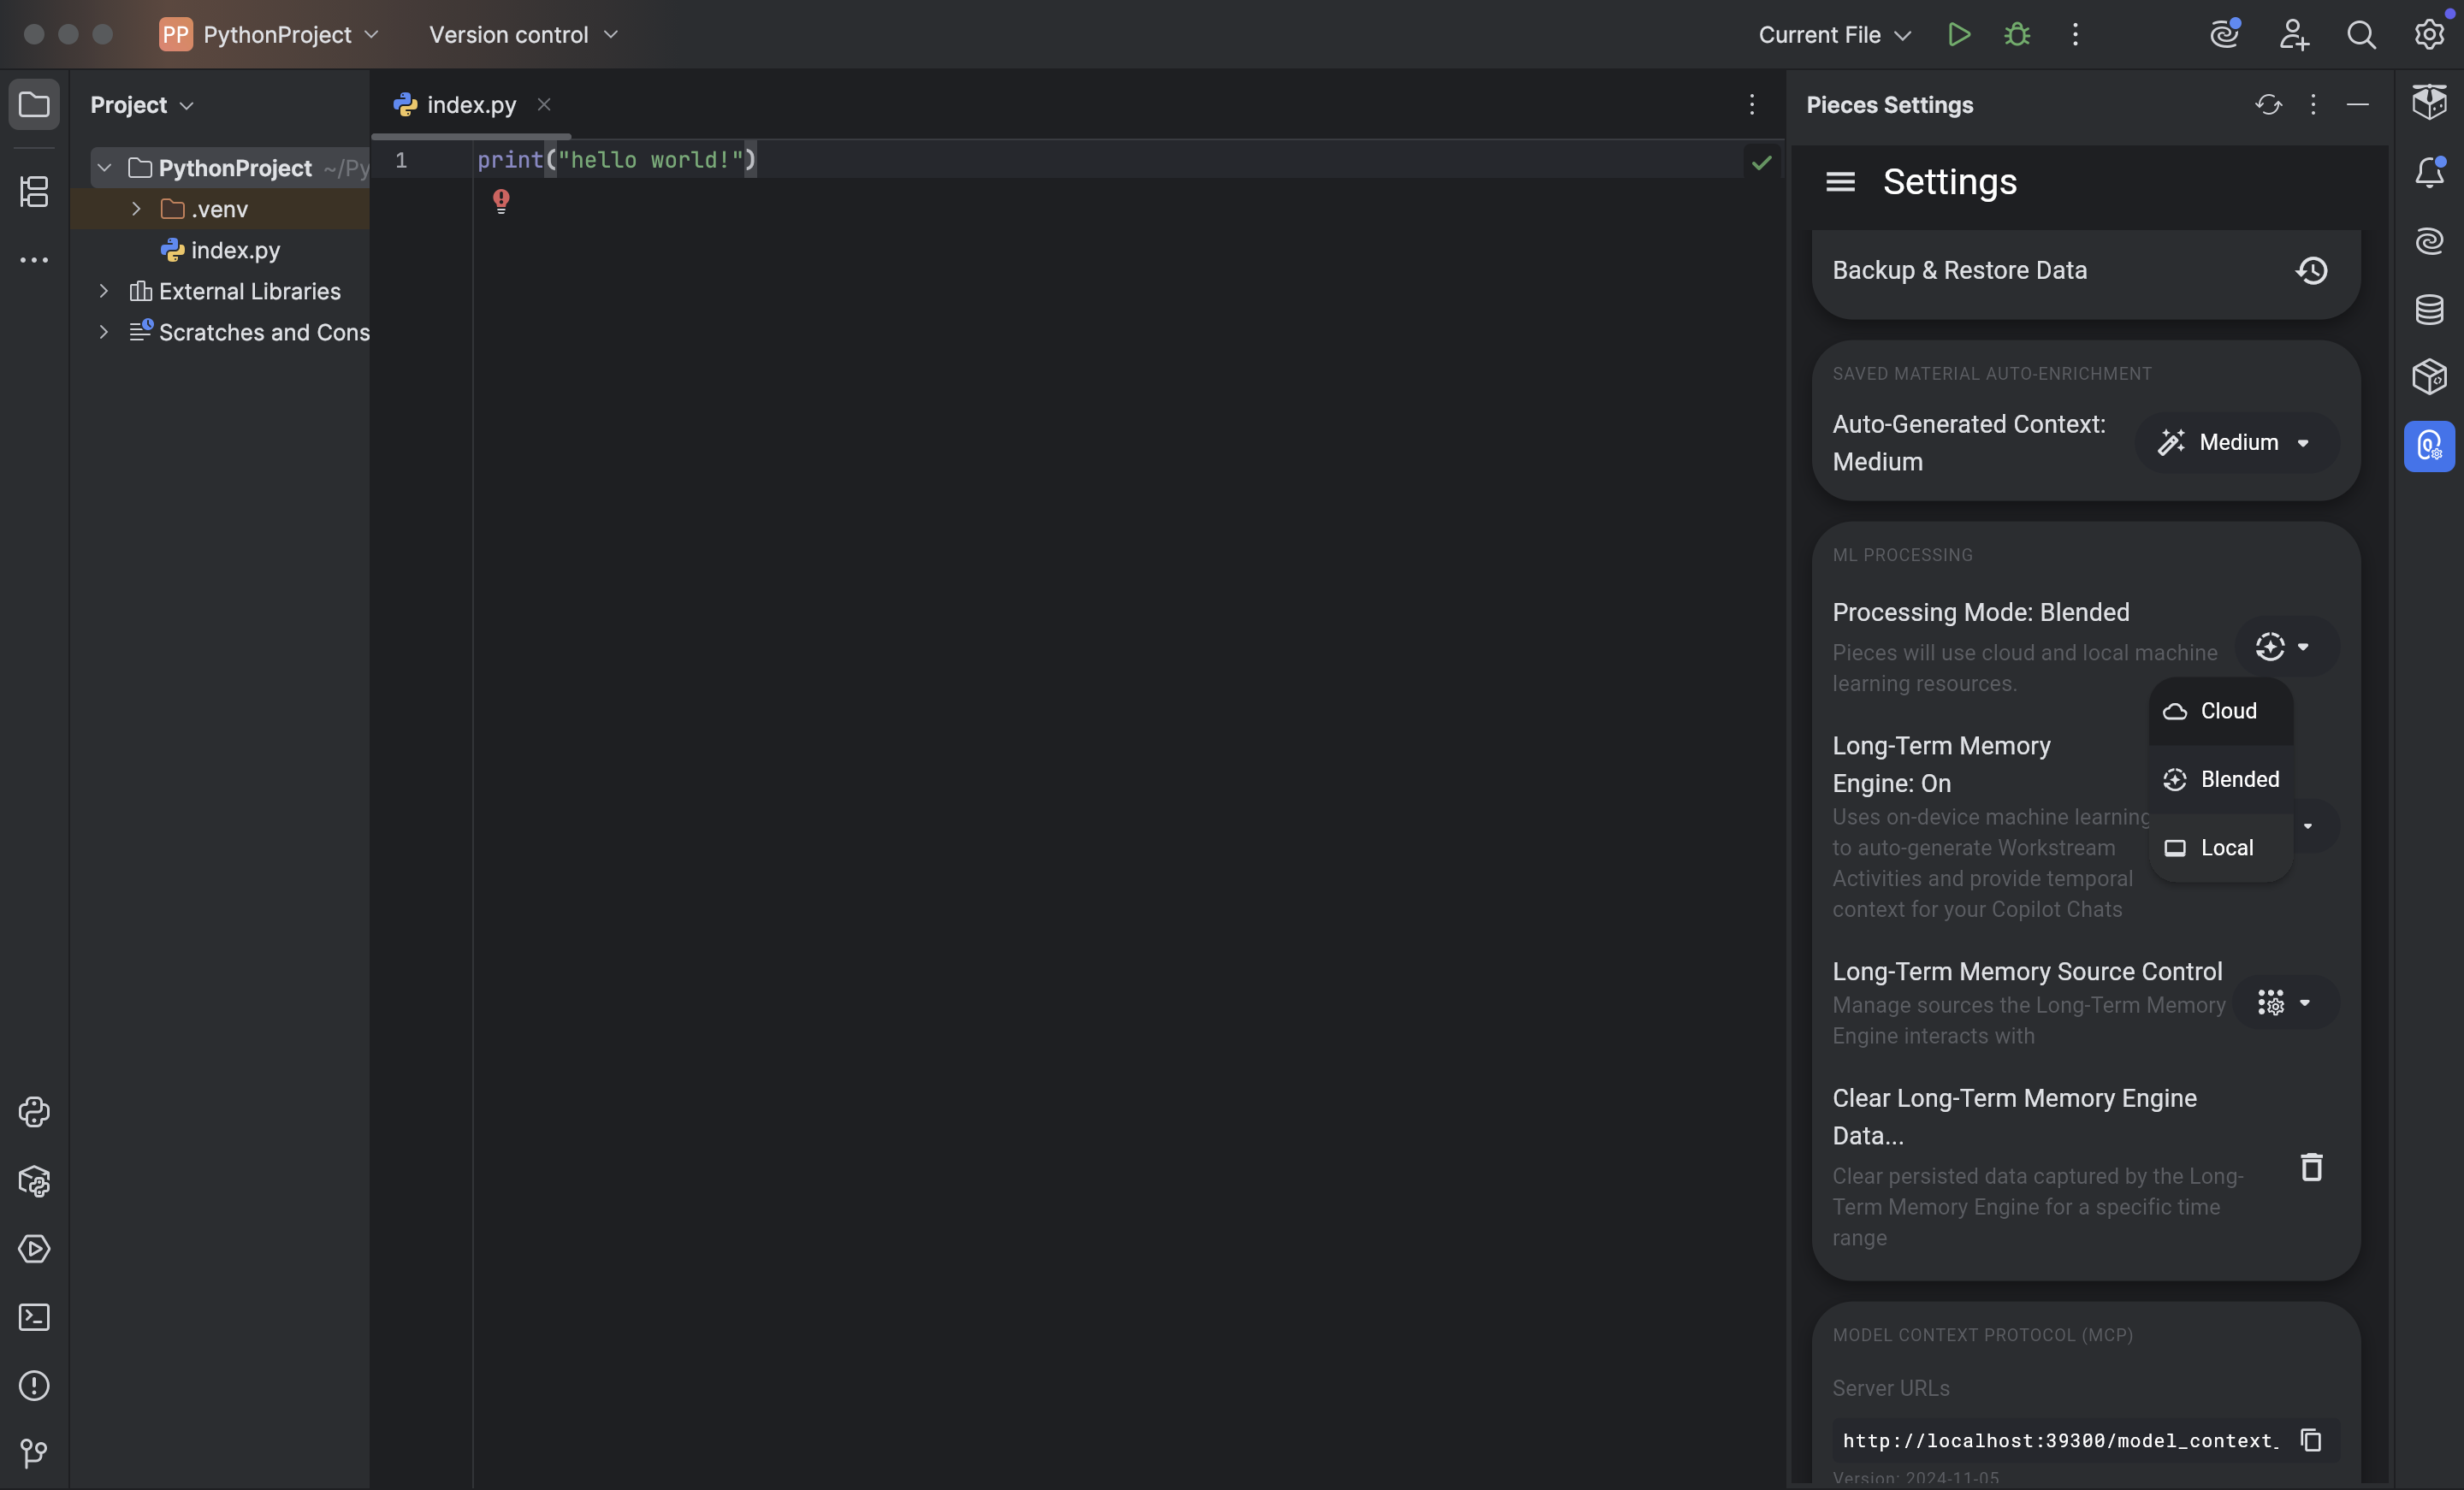Open Pieces Copilot swirl icon in right sidebar

pyautogui.click(x=2429, y=241)
